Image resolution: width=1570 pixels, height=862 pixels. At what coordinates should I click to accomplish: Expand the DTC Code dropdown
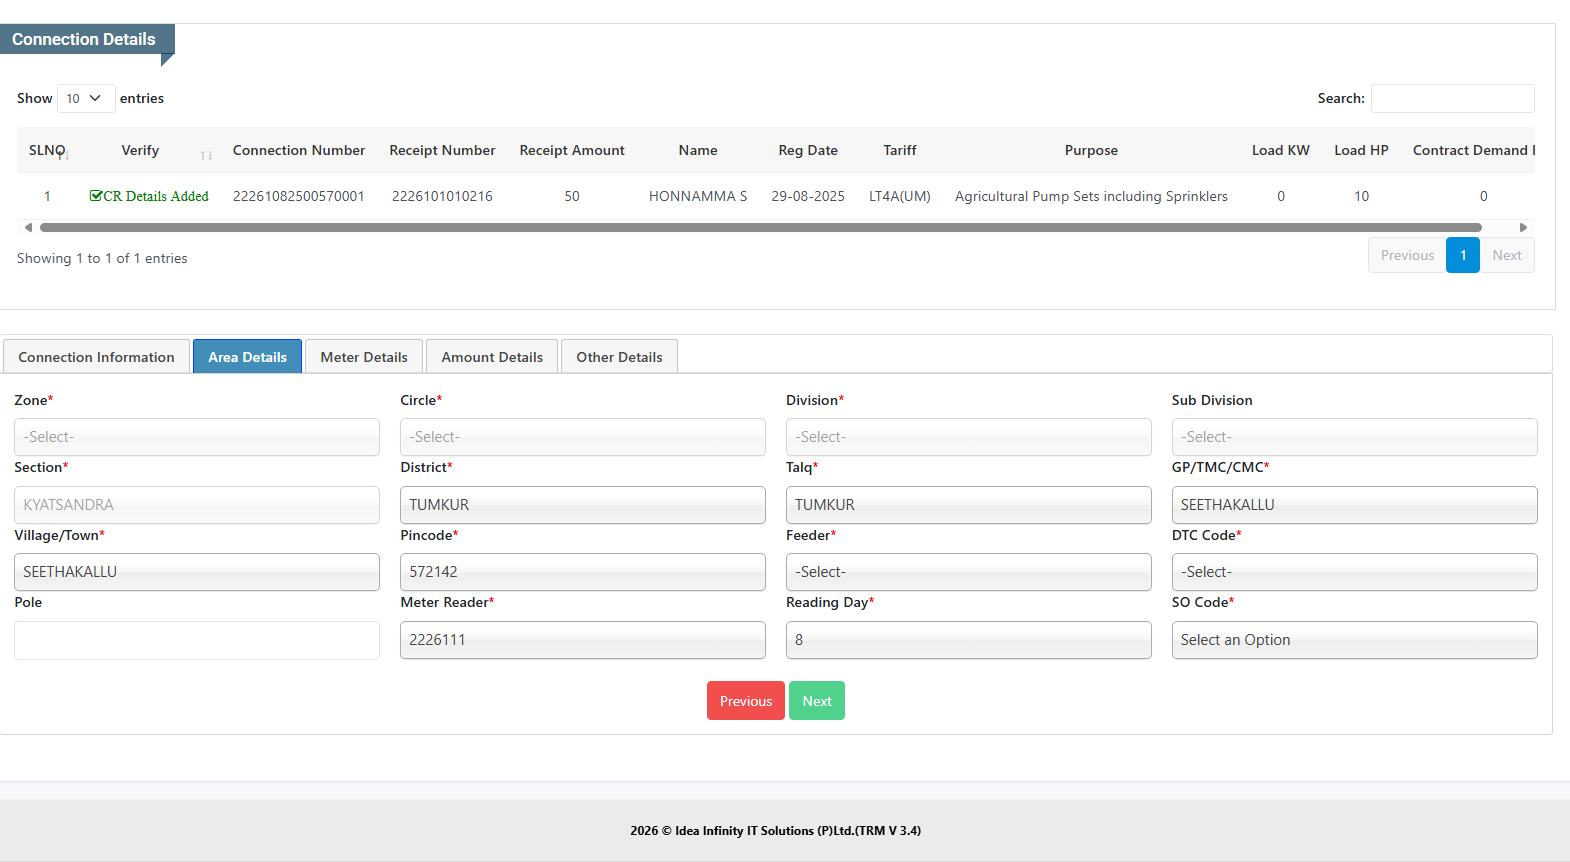click(1354, 572)
